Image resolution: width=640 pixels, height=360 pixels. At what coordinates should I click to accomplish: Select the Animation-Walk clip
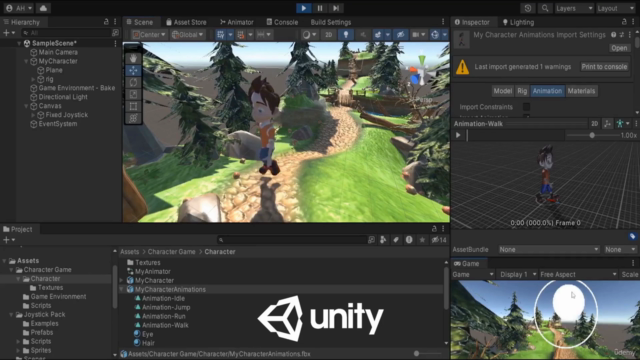tap(165, 325)
